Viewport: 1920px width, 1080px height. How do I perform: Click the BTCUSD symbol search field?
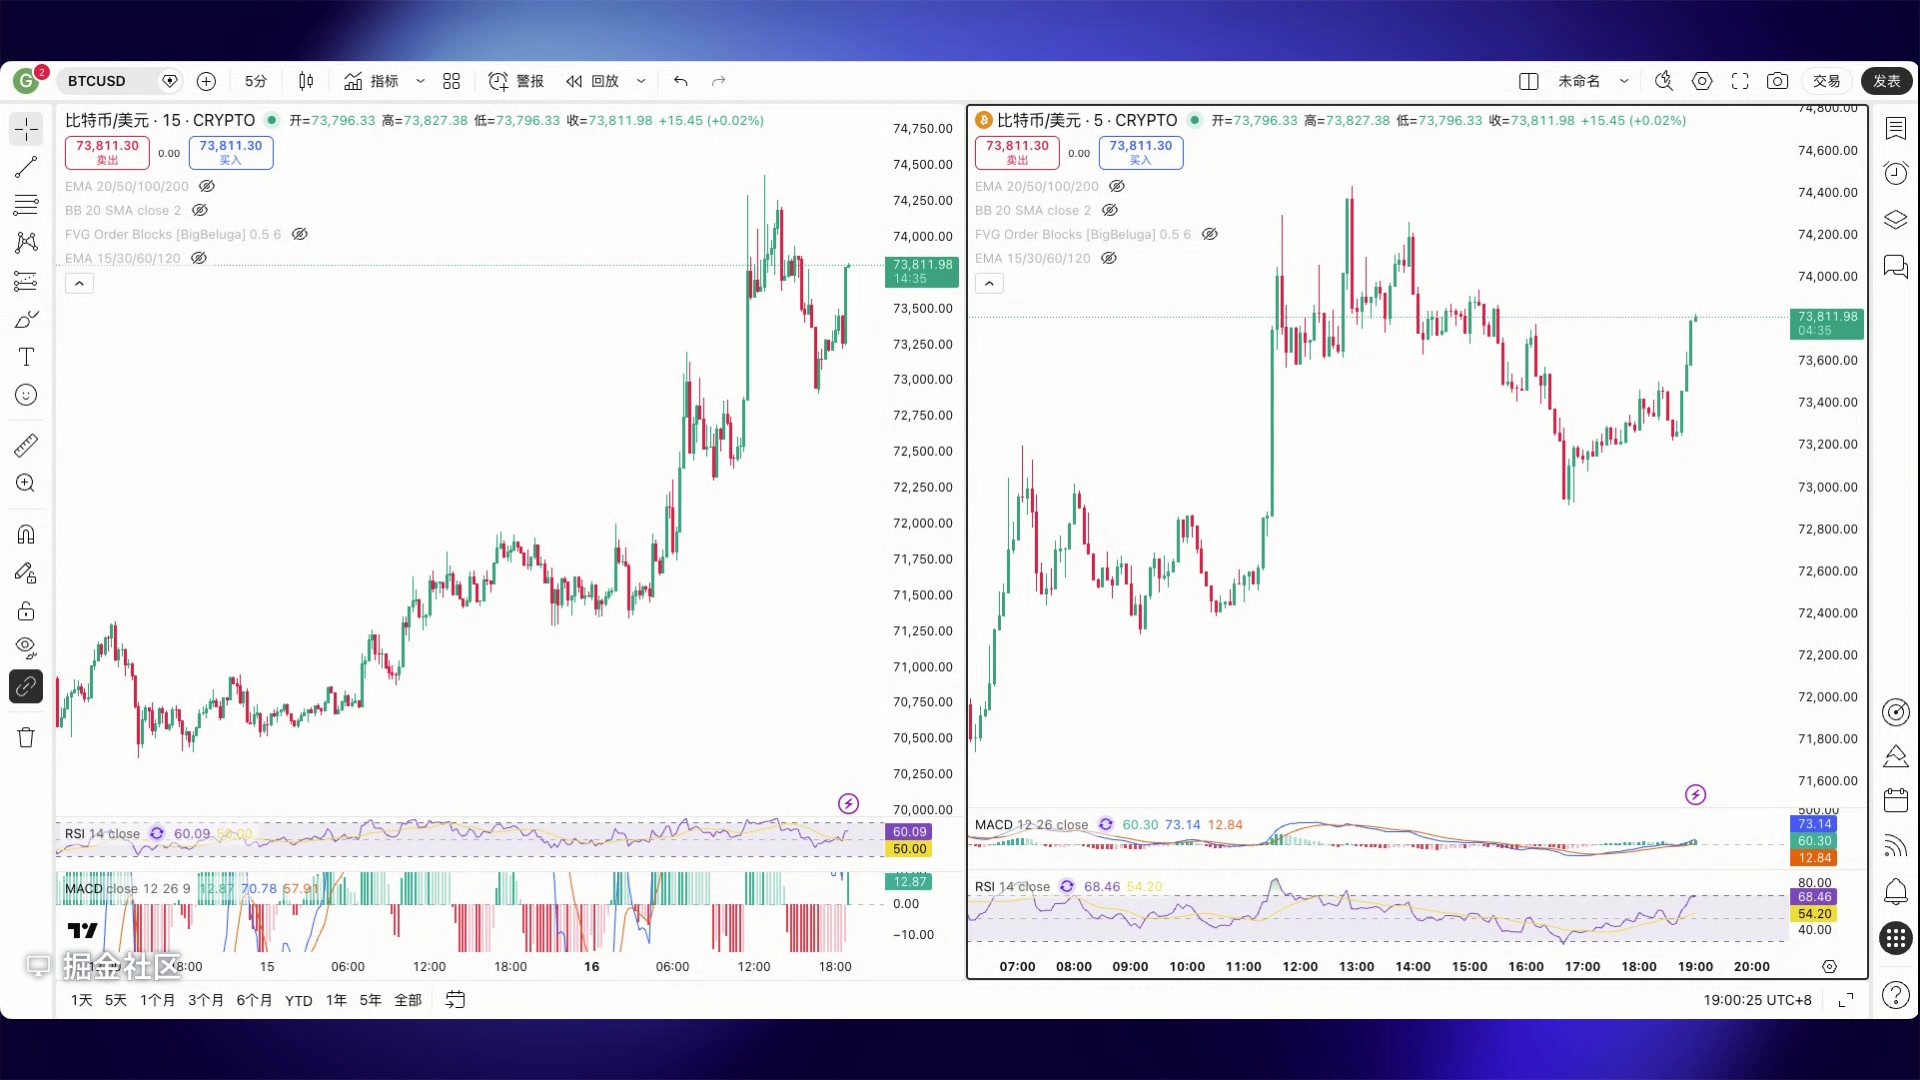click(x=97, y=81)
